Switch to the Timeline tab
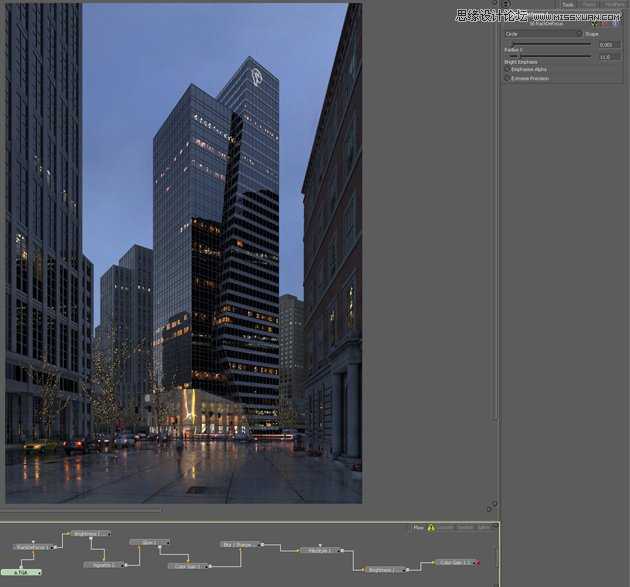Image resolution: width=630 pixels, height=587 pixels. pyautogui.click(x=465, y=528)
